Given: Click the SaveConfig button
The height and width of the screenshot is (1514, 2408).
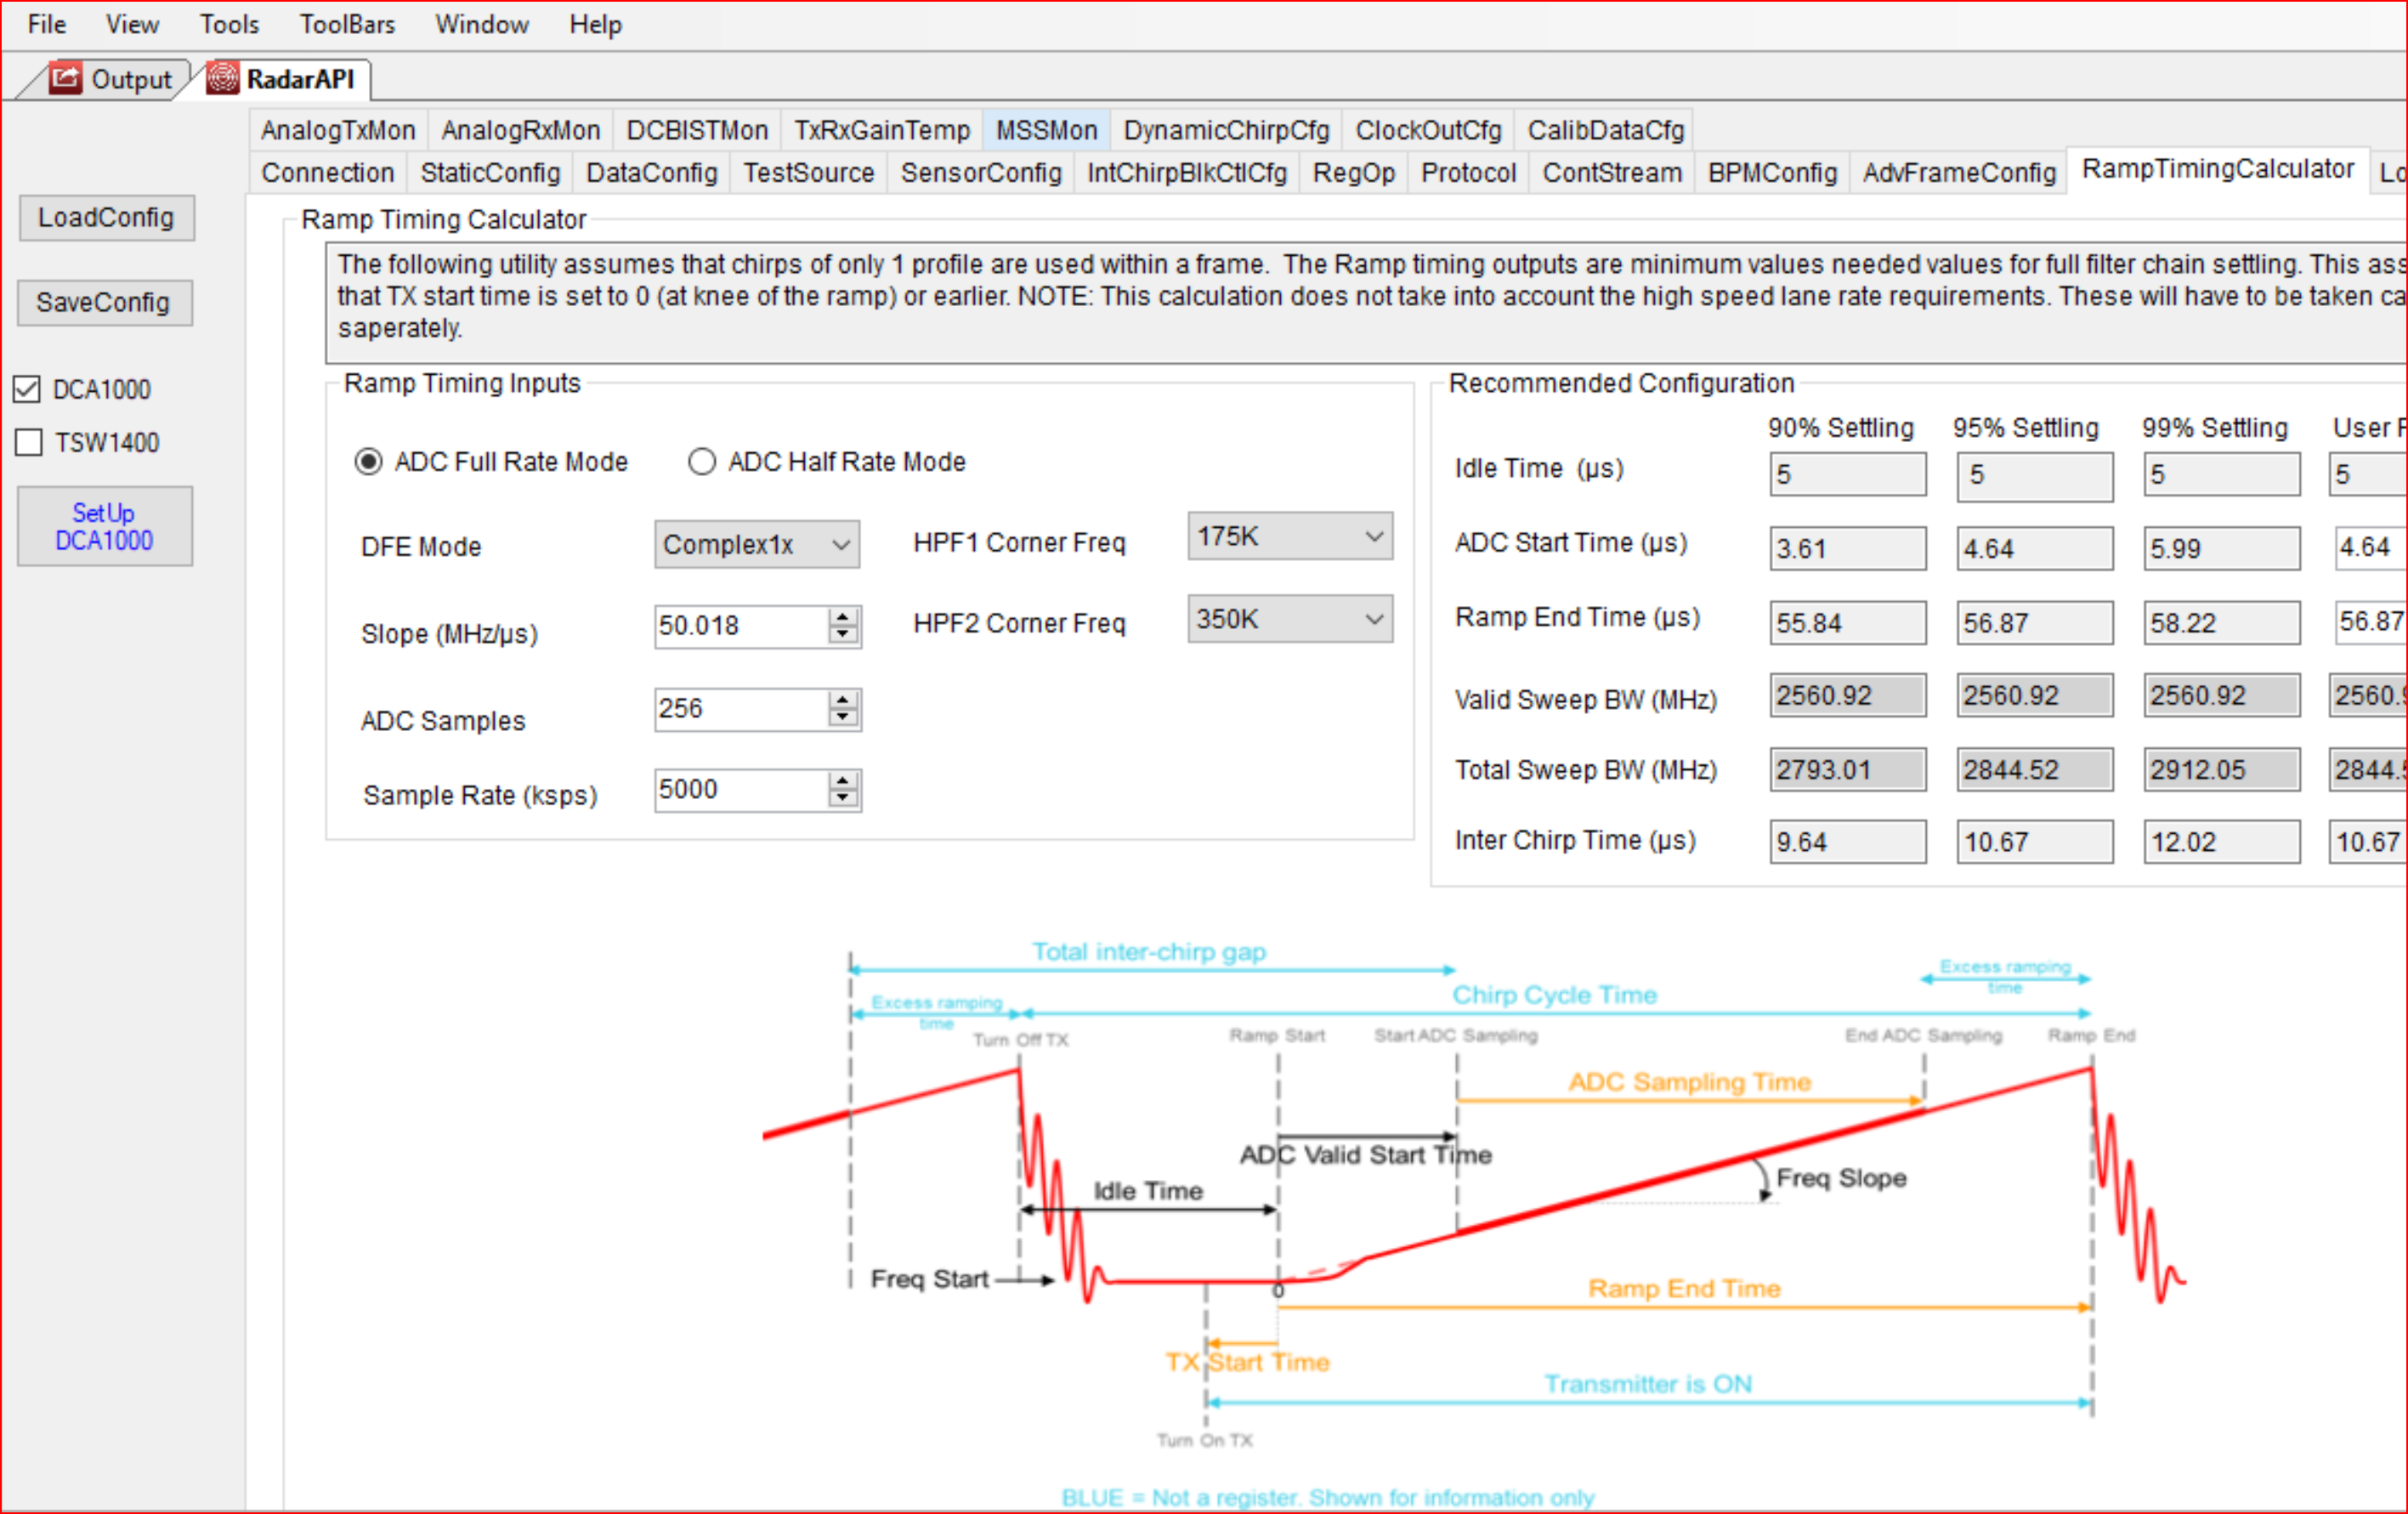Looking at the screenshot, I should pyautogui.click(x=104, y=302).
